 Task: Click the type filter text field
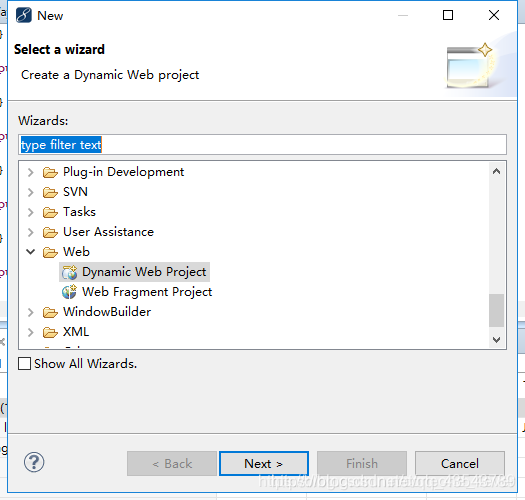(x=262, y=145)
